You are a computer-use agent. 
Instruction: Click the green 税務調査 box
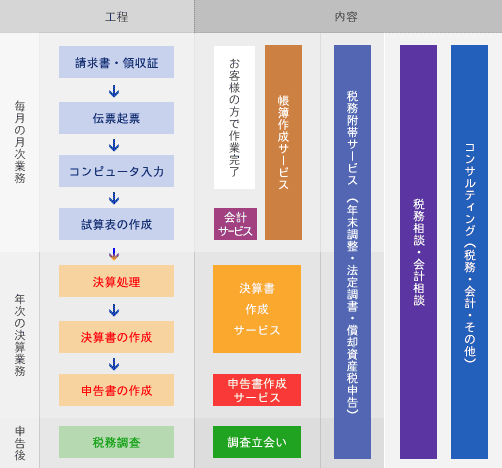click(x=116, y=442)
